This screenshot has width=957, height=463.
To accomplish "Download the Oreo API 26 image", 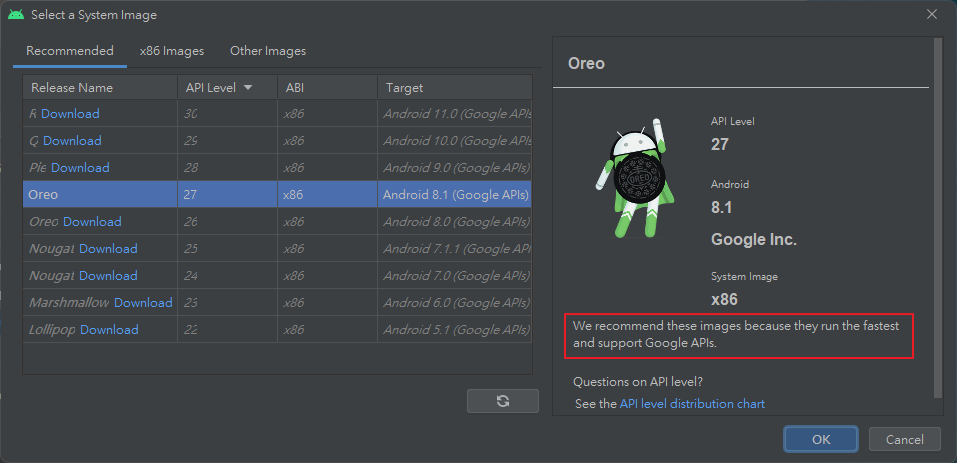I will click(92, 221).
